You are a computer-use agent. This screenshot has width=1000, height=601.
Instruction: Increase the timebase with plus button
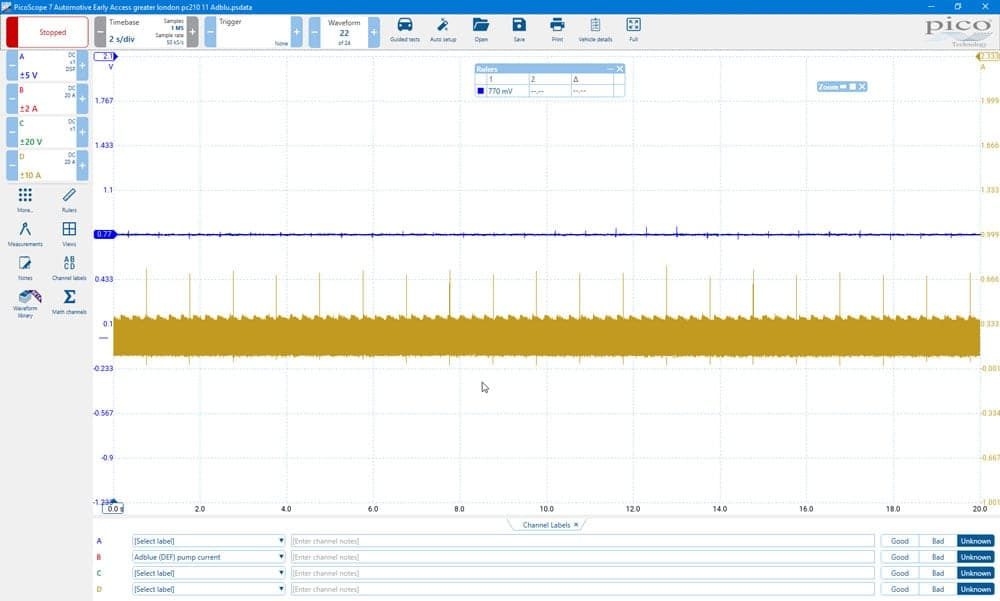pos(193,32)
